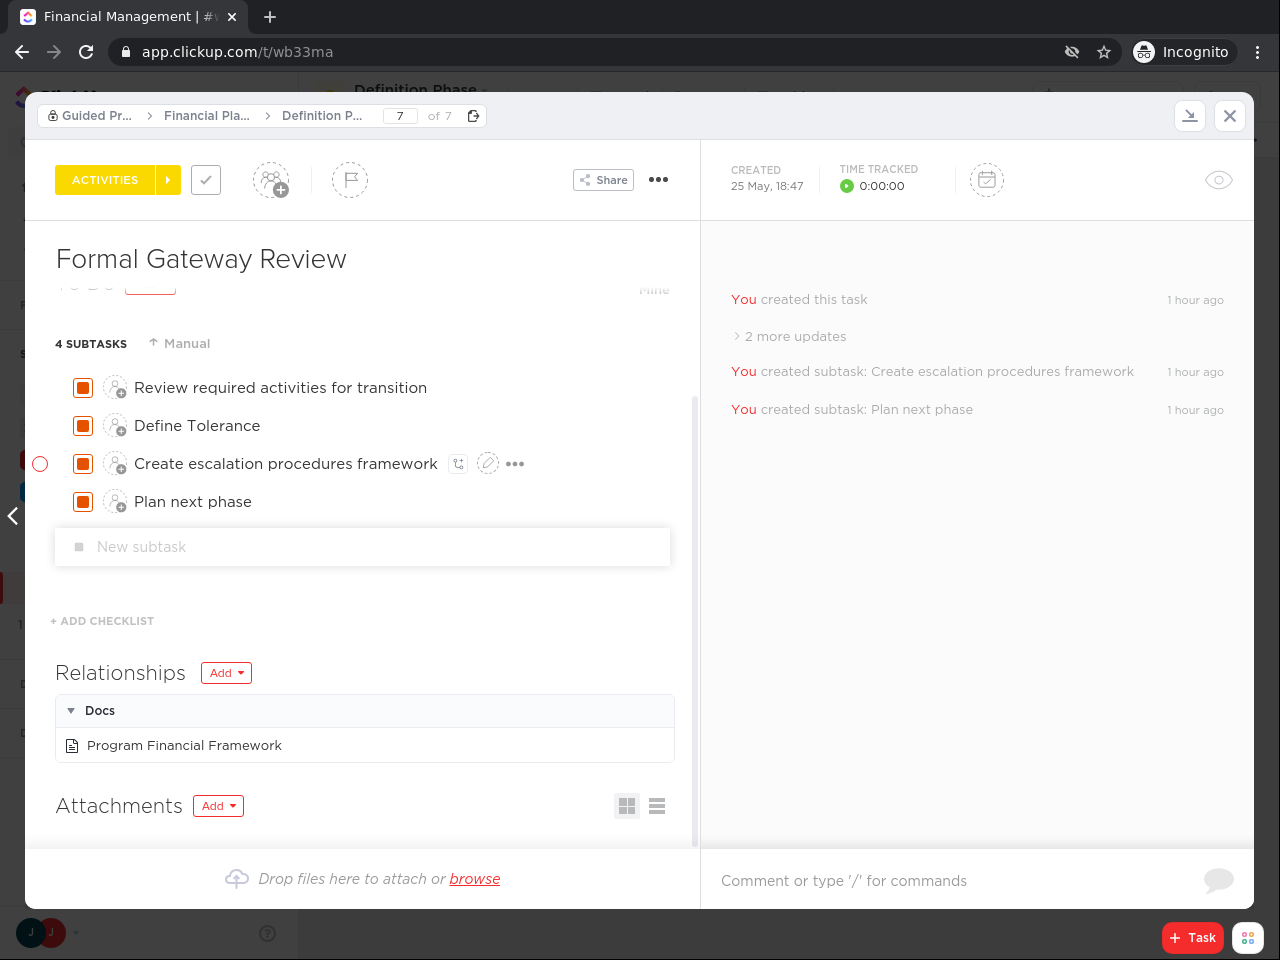Advance to next status with arrow button
The height and width of the screenshot is (960, 1280).
pyautogui.click(x=168, y=180)
